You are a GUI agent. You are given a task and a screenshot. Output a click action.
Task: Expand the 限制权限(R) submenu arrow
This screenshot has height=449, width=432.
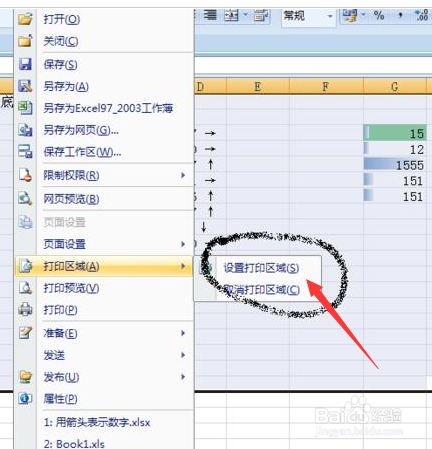pyautogui.click(x=183, y=175)
